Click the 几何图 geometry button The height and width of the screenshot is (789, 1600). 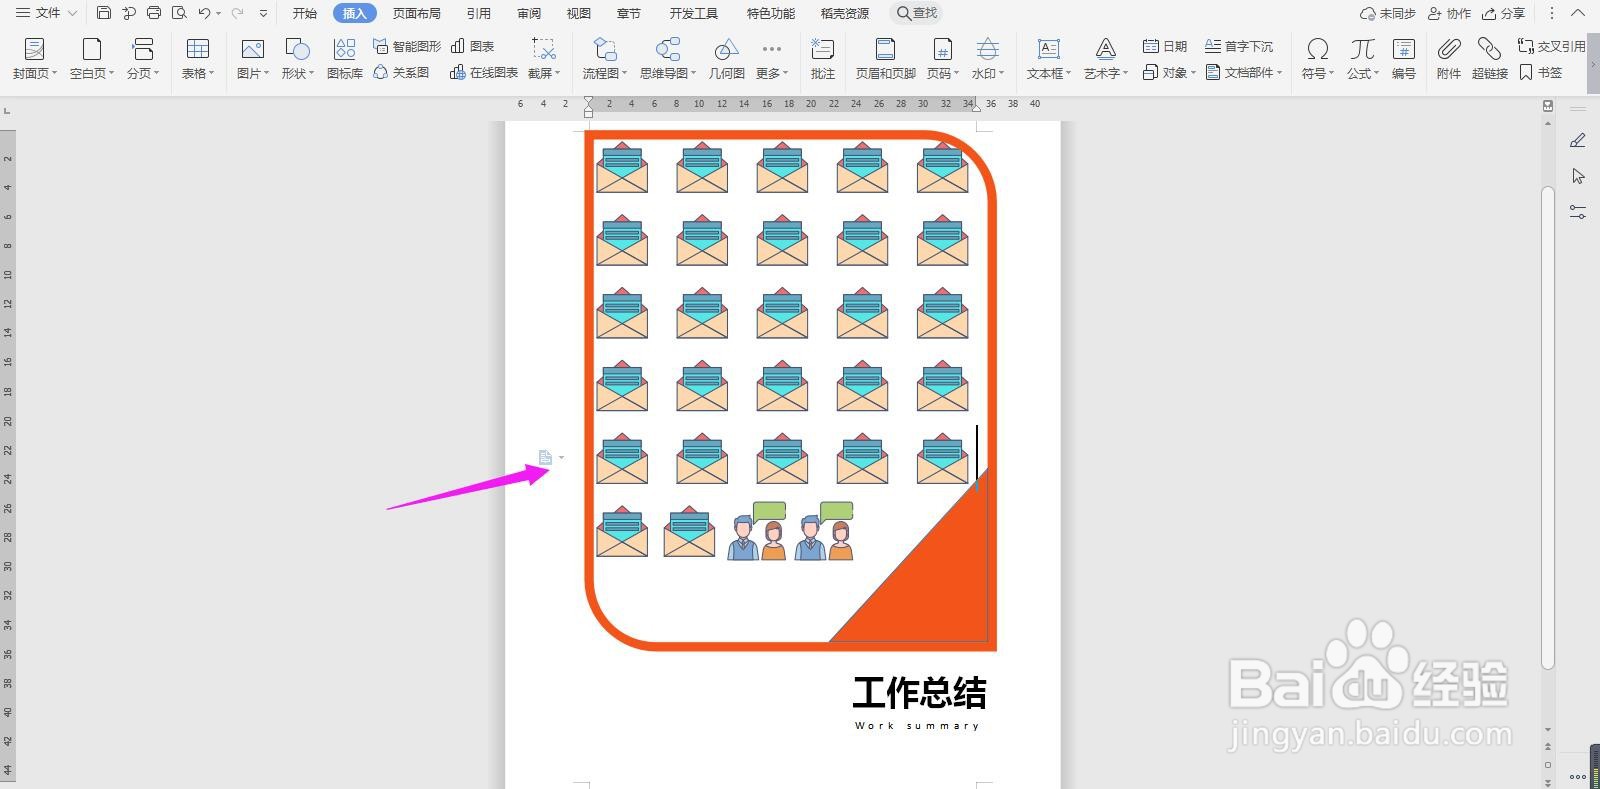click(x=727, y=59)
